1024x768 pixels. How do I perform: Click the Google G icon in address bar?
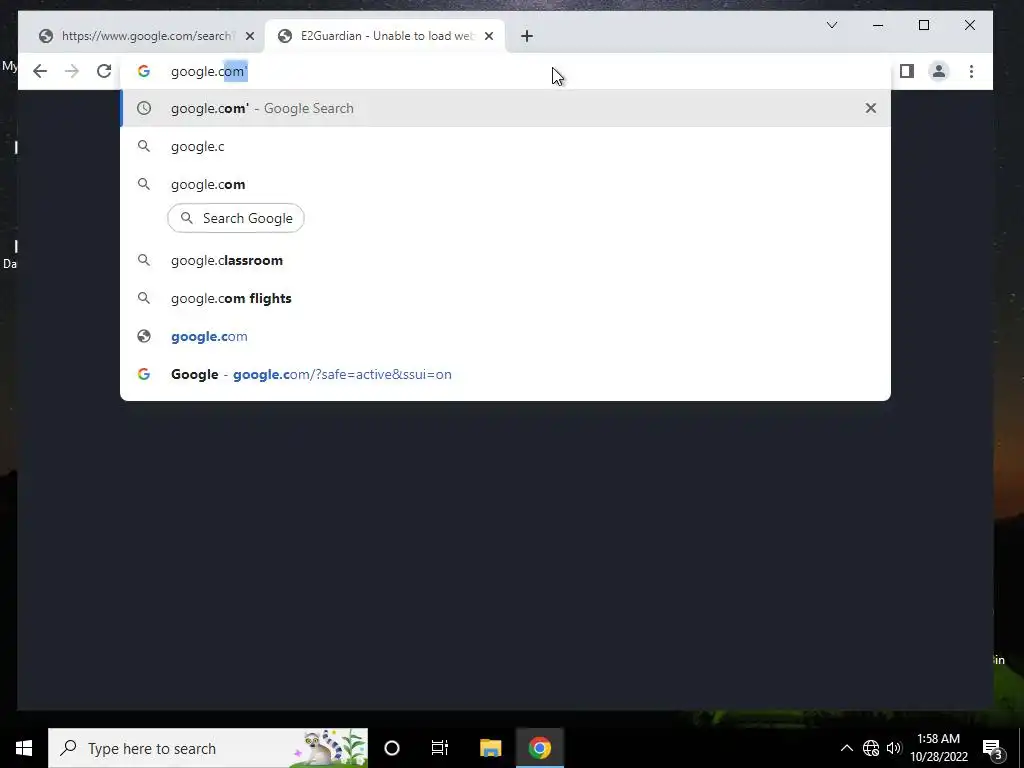pyautogui.click(x=144, y=71)
